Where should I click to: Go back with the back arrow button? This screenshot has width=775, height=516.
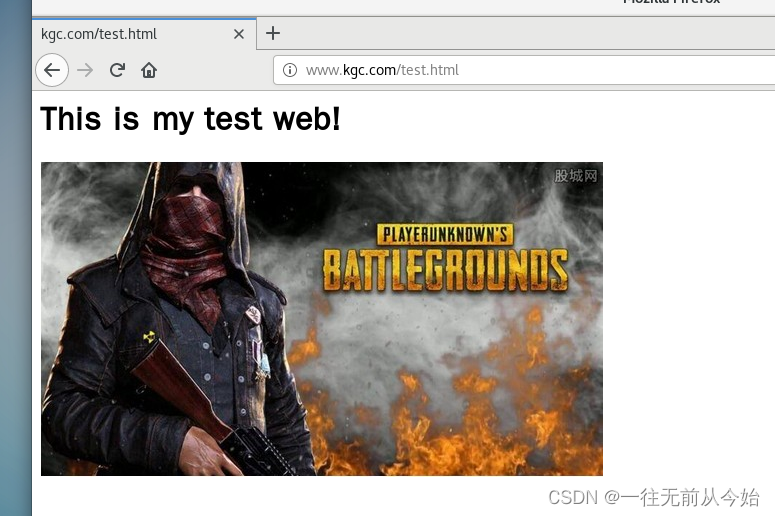point(52,70)
